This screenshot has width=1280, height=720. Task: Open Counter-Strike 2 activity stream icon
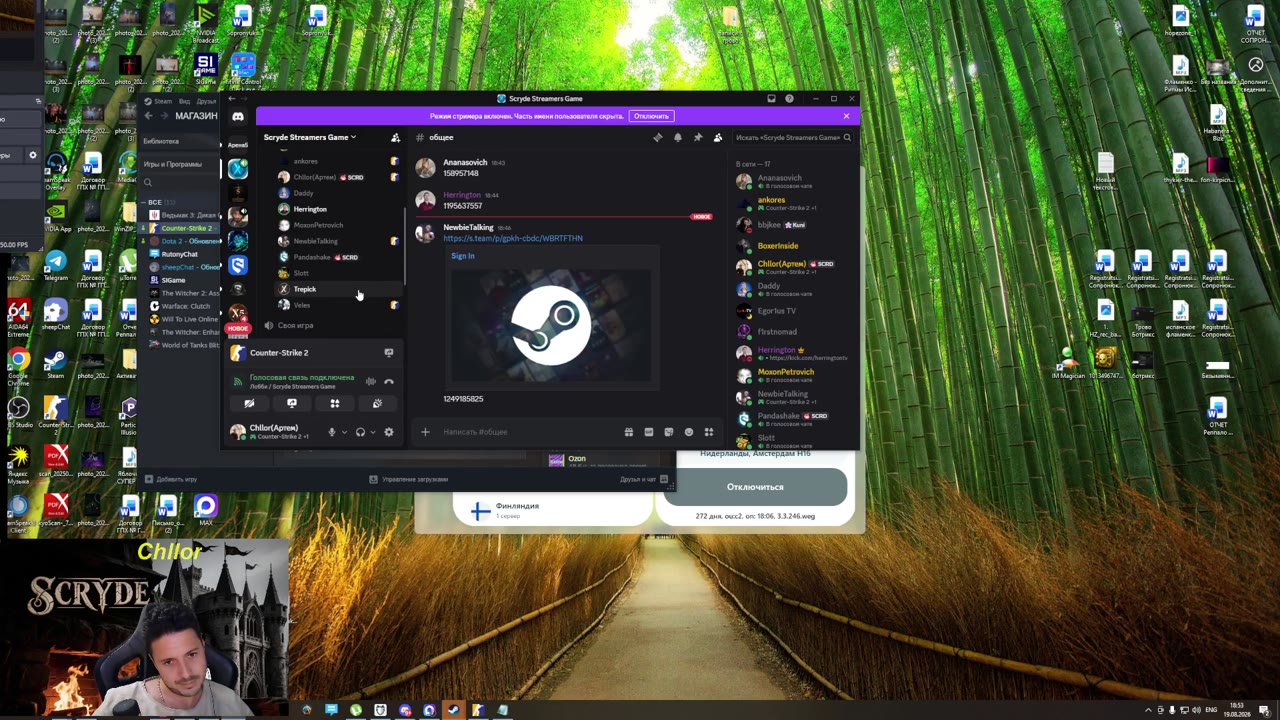pos(389,353)
